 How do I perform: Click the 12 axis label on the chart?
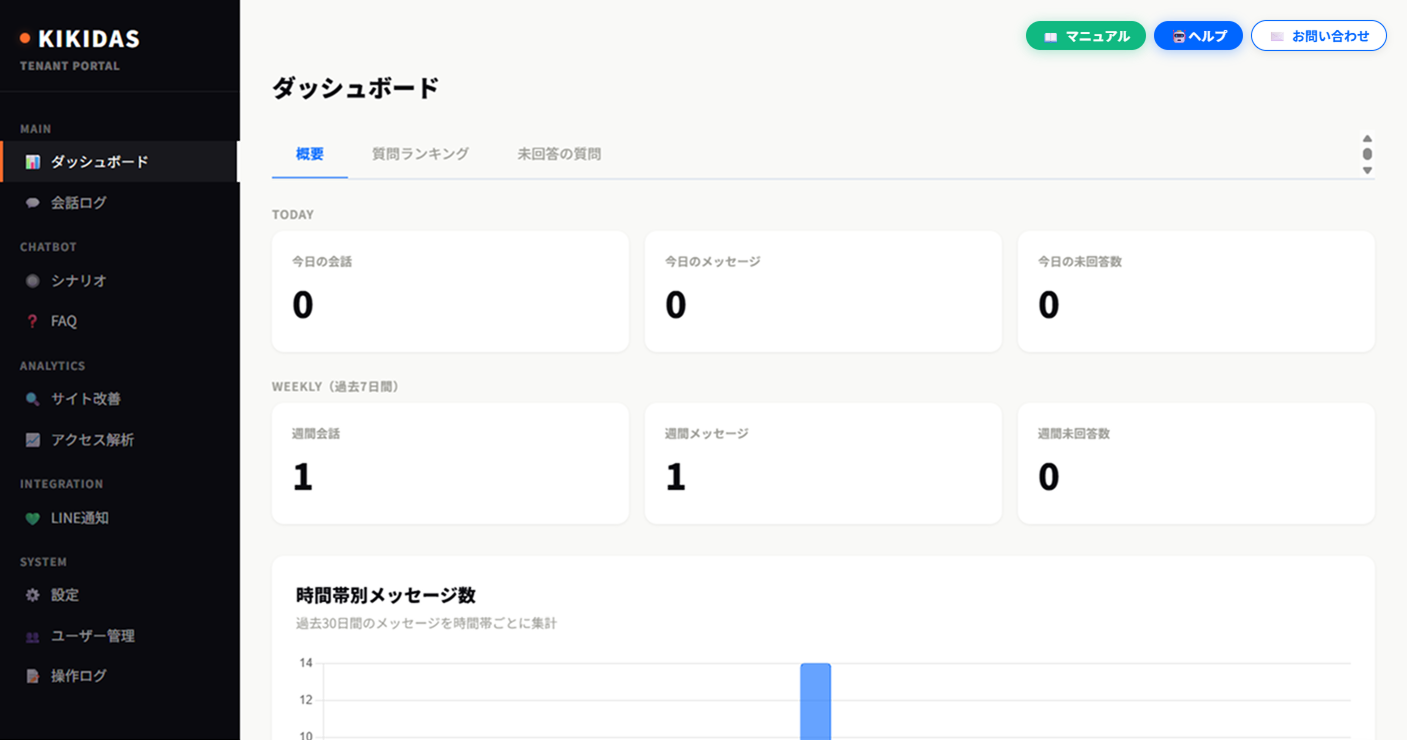click(306, 700)
